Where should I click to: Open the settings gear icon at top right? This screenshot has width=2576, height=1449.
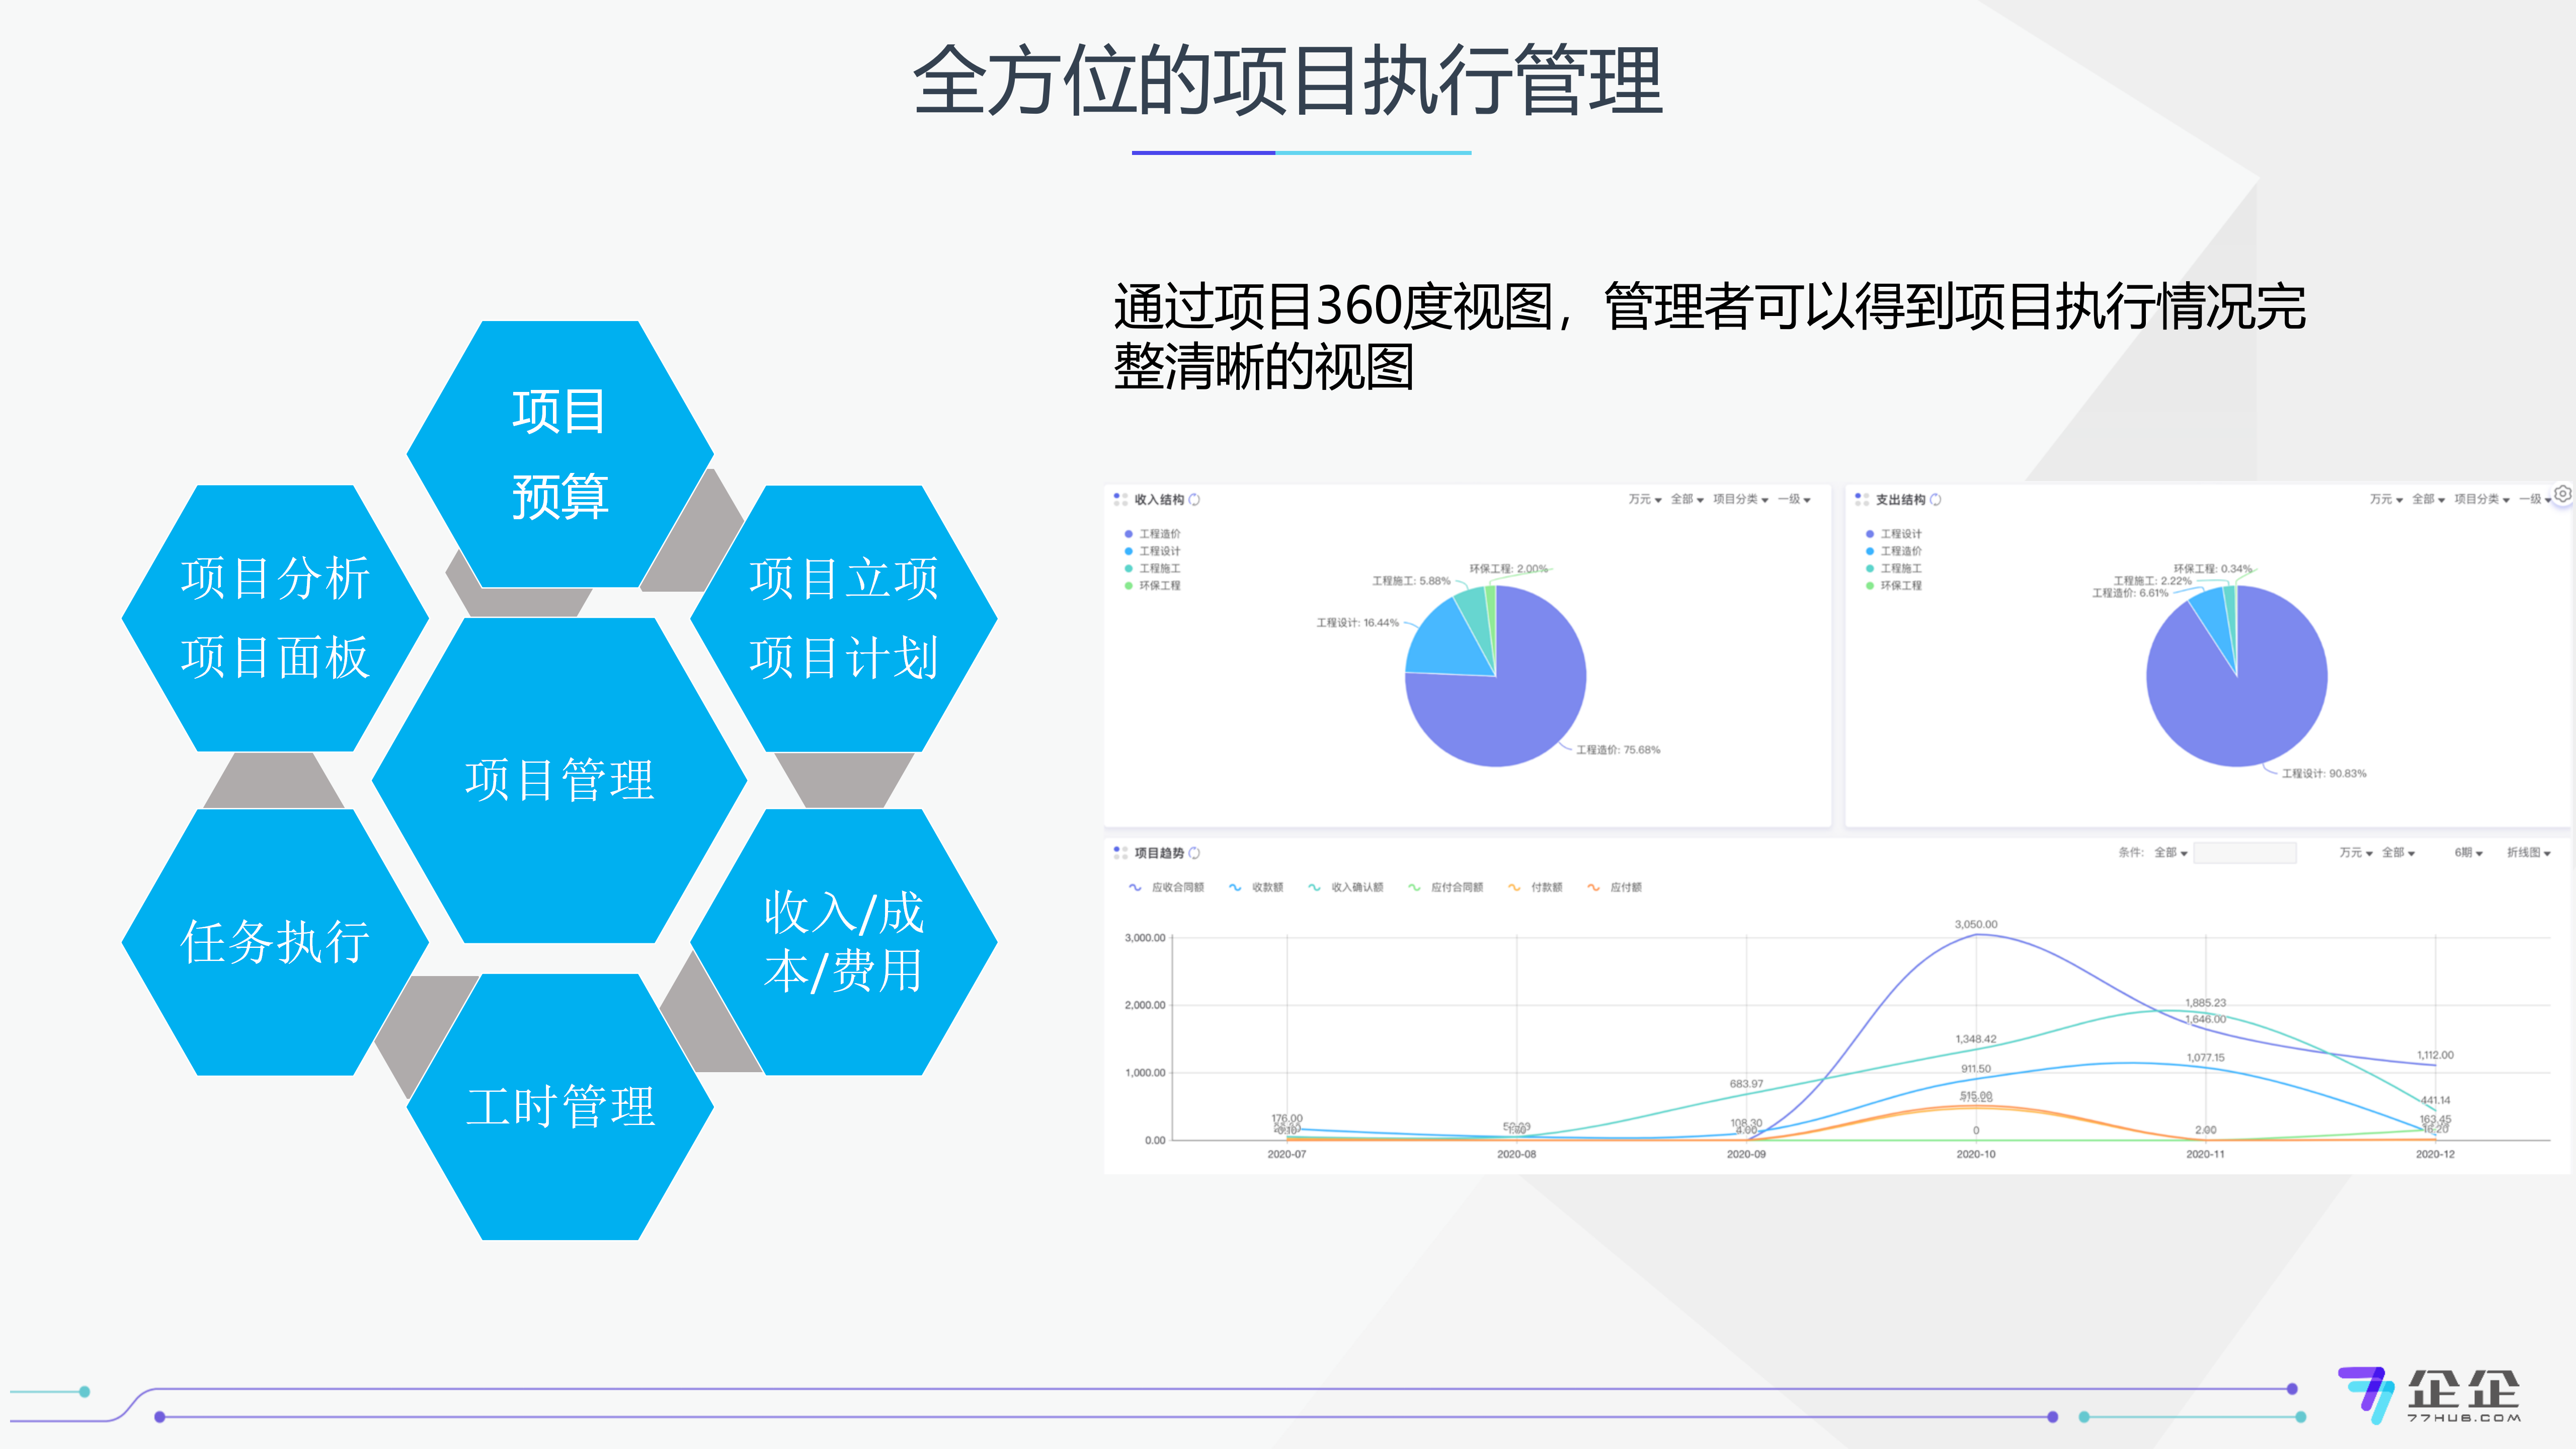pyautogui.click(x=2562, y=493)
